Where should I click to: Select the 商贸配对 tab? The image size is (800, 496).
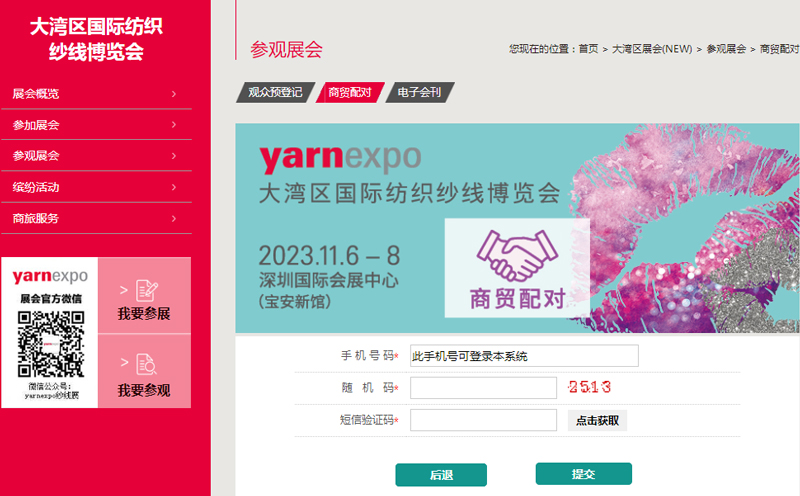[x=350, y=92]
